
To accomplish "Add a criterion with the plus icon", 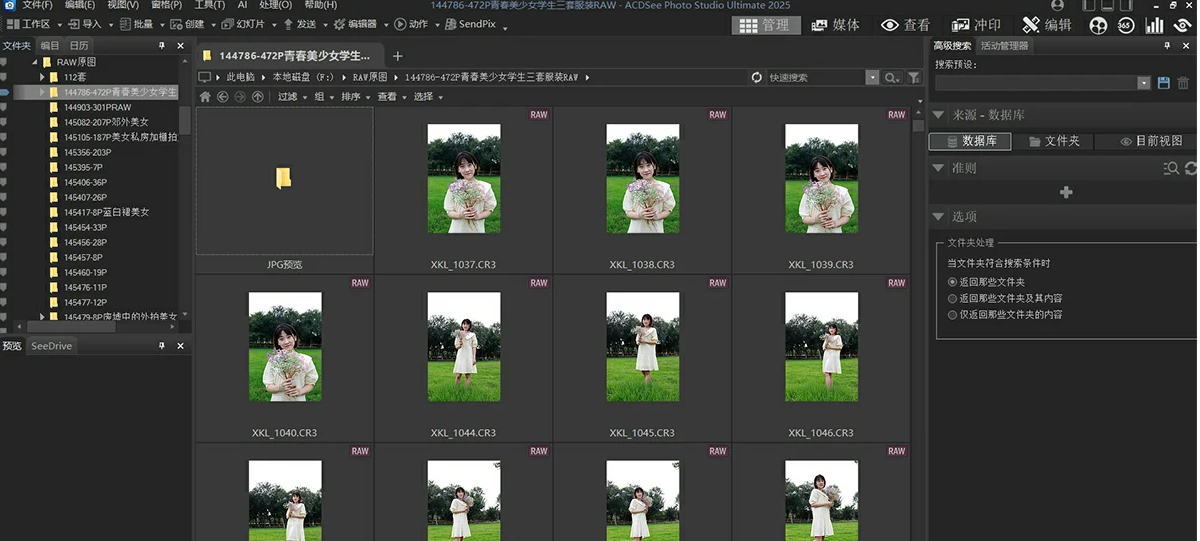I will pyautogui.click(x=1066, y=192).
